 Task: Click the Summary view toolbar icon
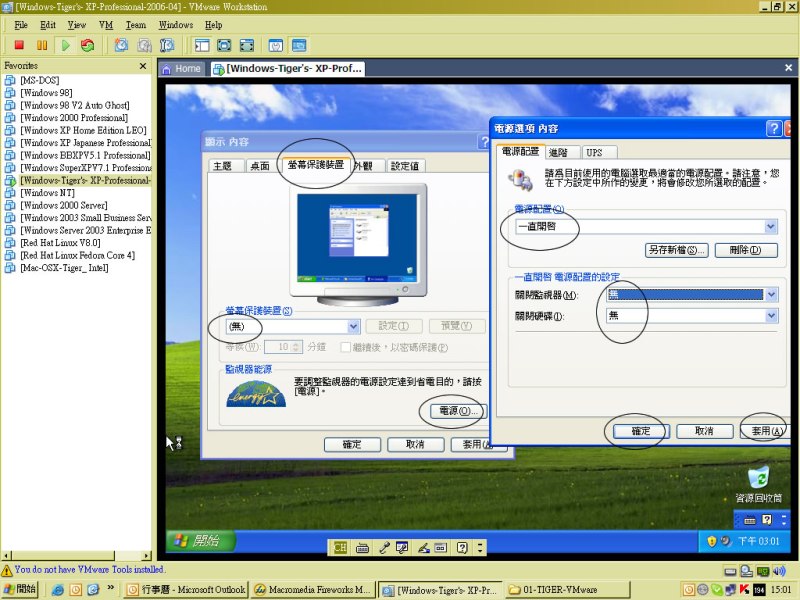pos(276,45)
